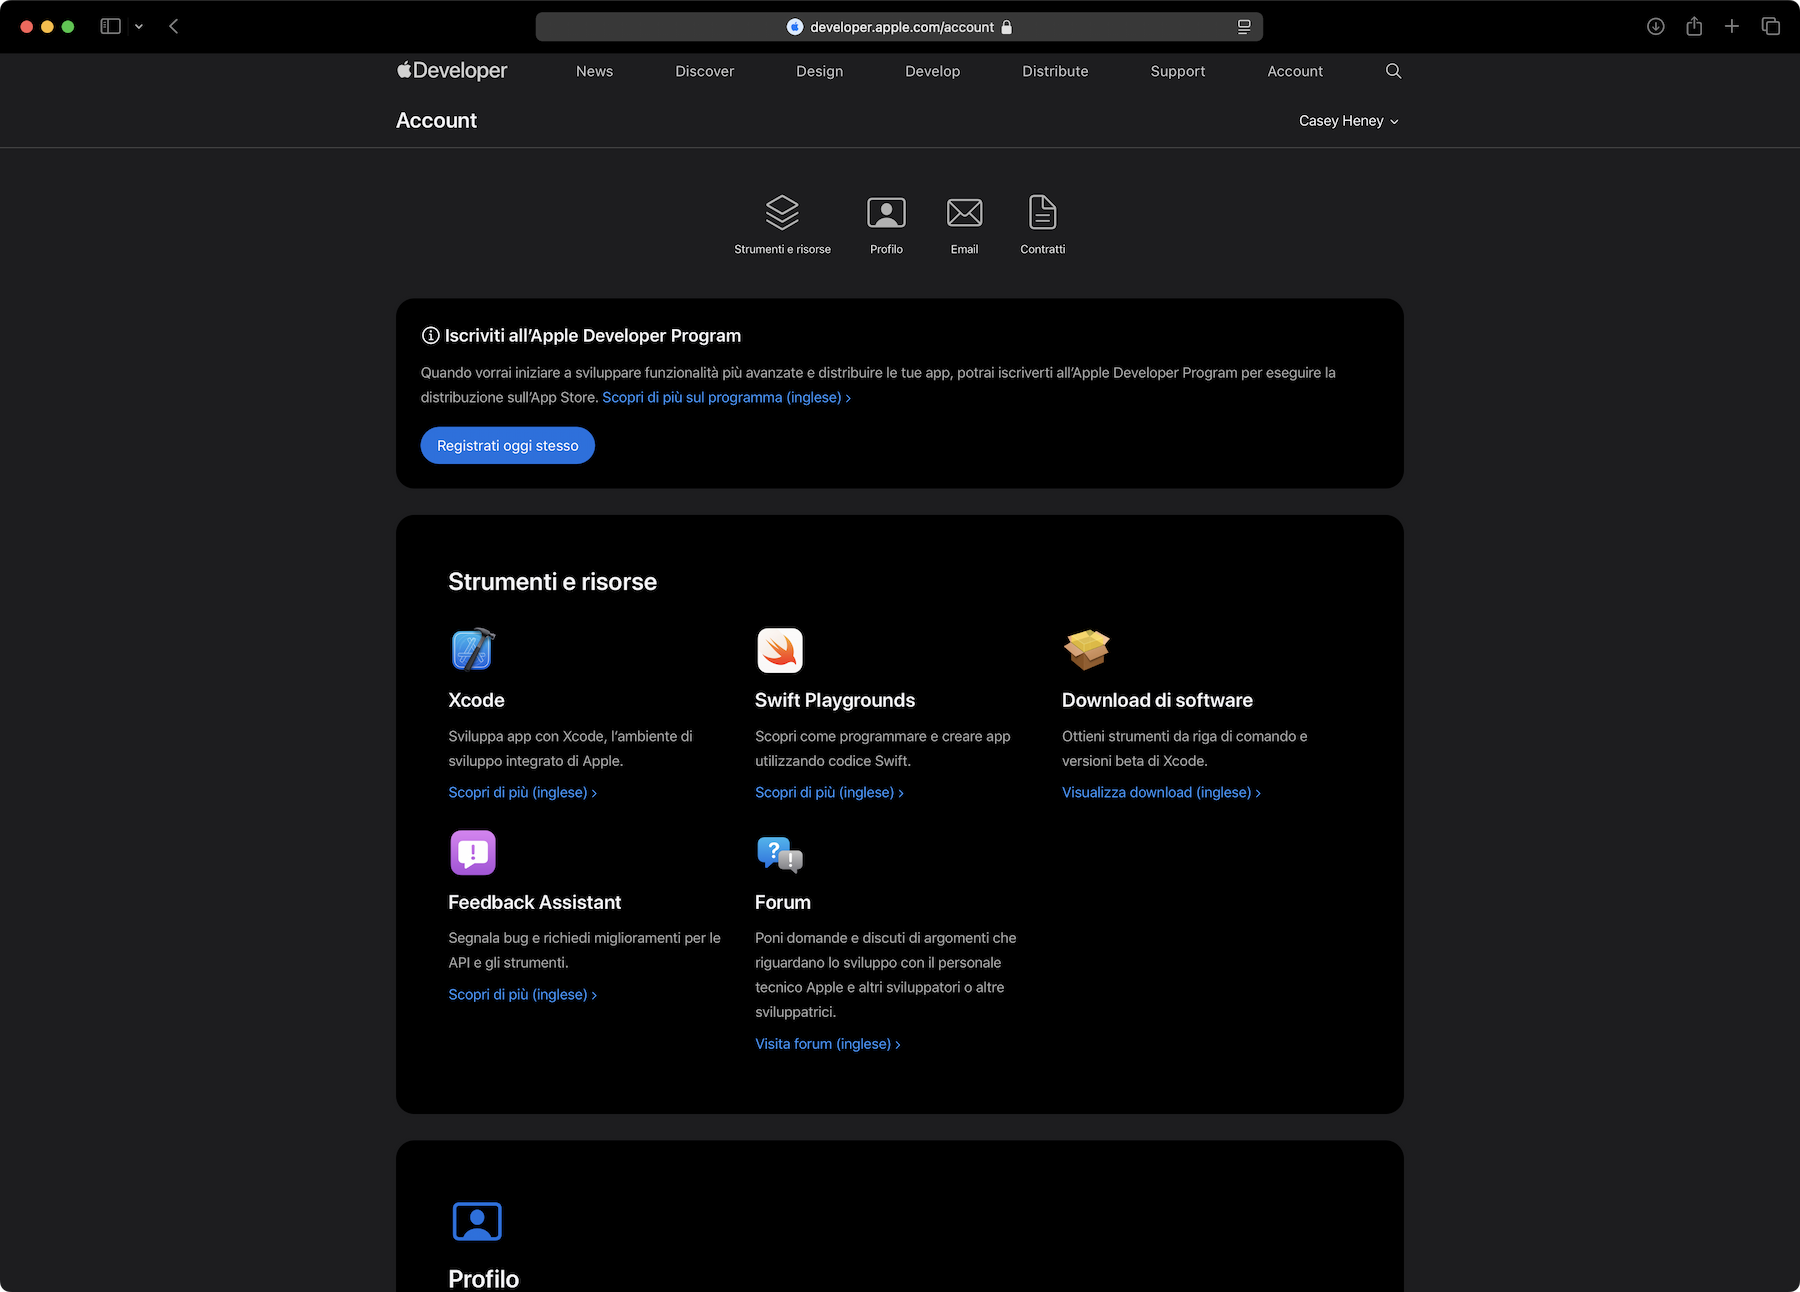Click the Swift Playgrounds icon
Screen dimensions: 1800x1292
(780, 650)
